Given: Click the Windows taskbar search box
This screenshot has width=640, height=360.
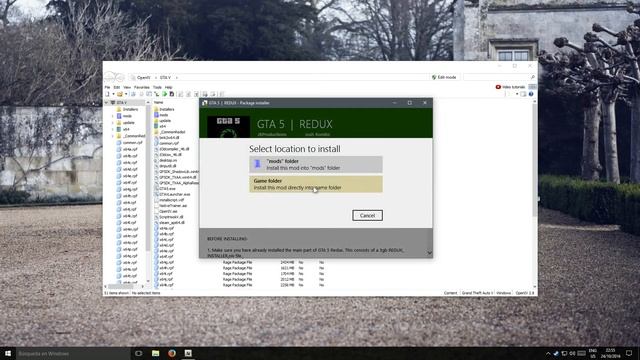Looking at the screenshot, I should 73,353.
